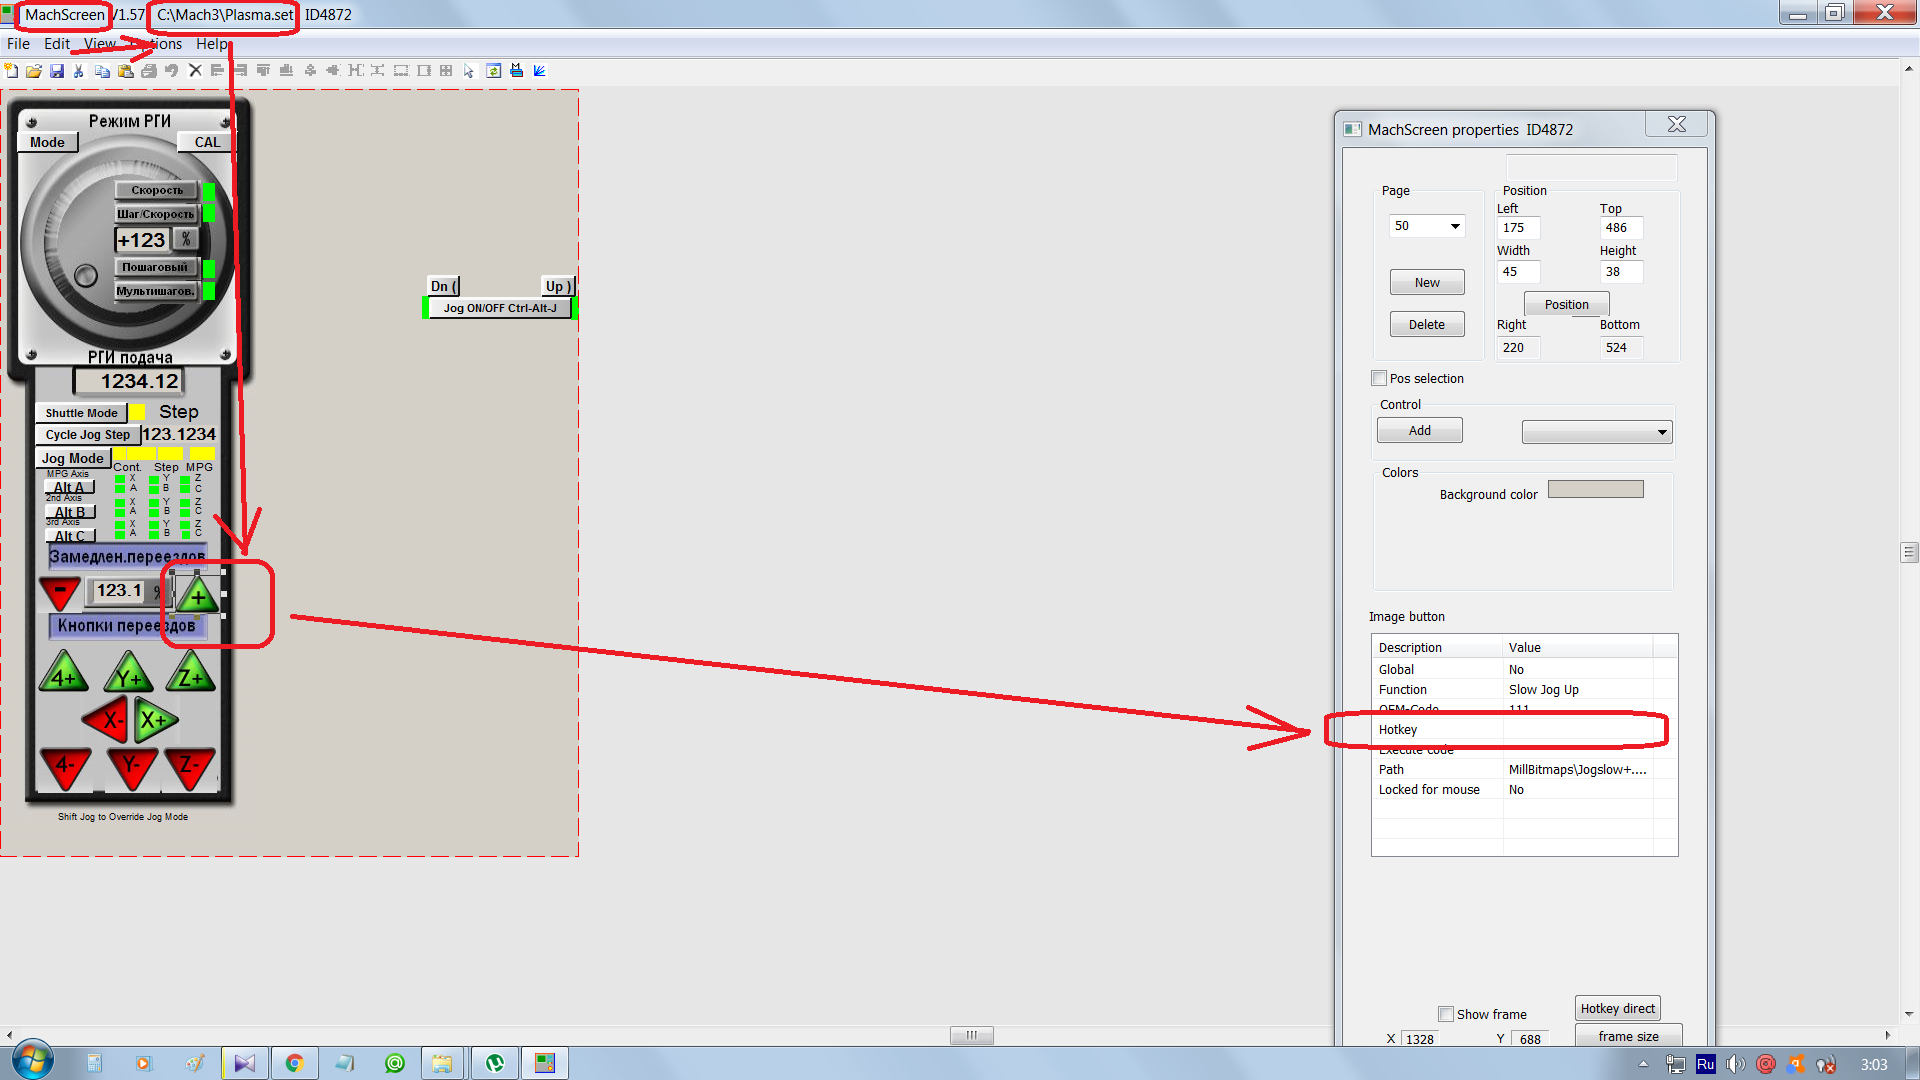Click the Save floppy disk icon

point(57,71)
